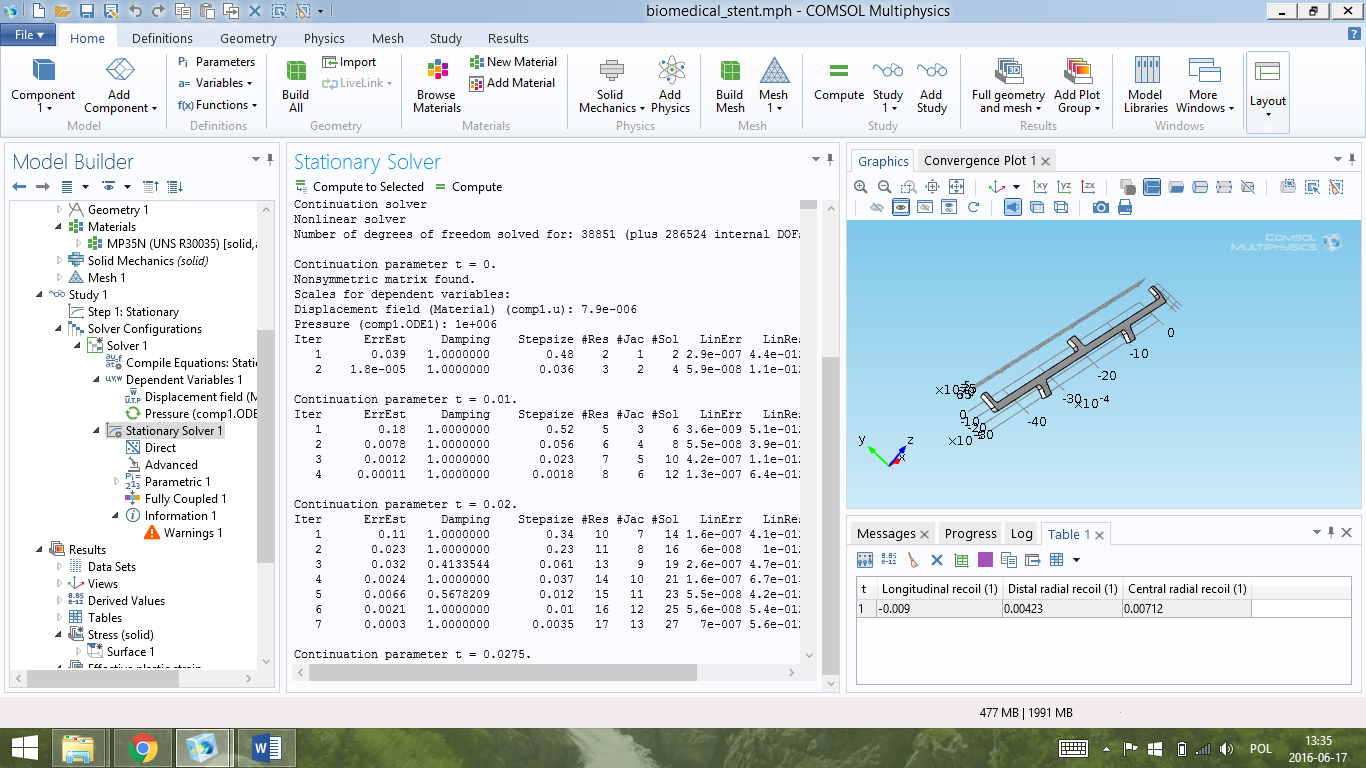Screen dimensions: 1366x768
Task: Click Build Mesh in the ribbon
Action: pyautogui.click(x=730, y=86)
